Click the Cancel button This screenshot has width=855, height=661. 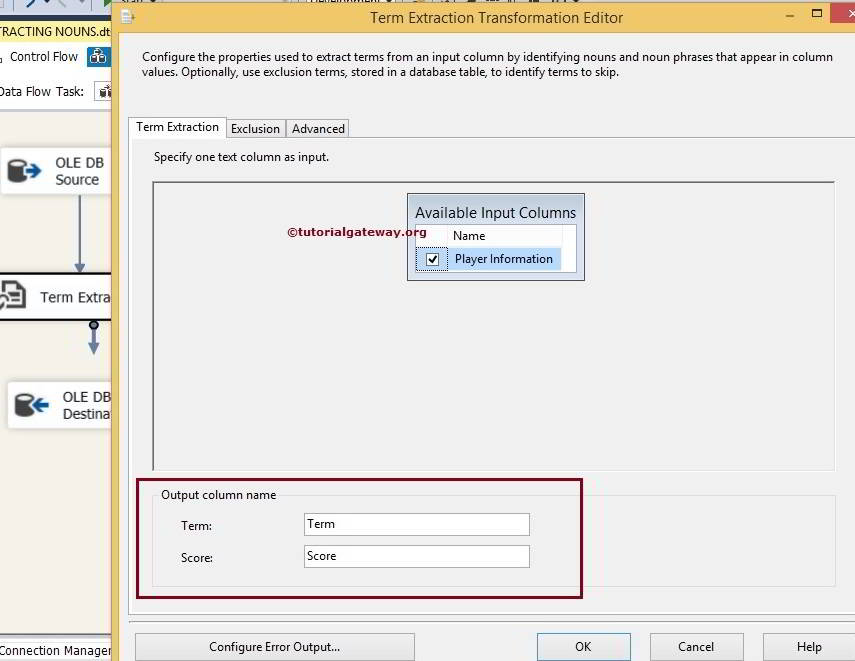click(x=696, y=646)
